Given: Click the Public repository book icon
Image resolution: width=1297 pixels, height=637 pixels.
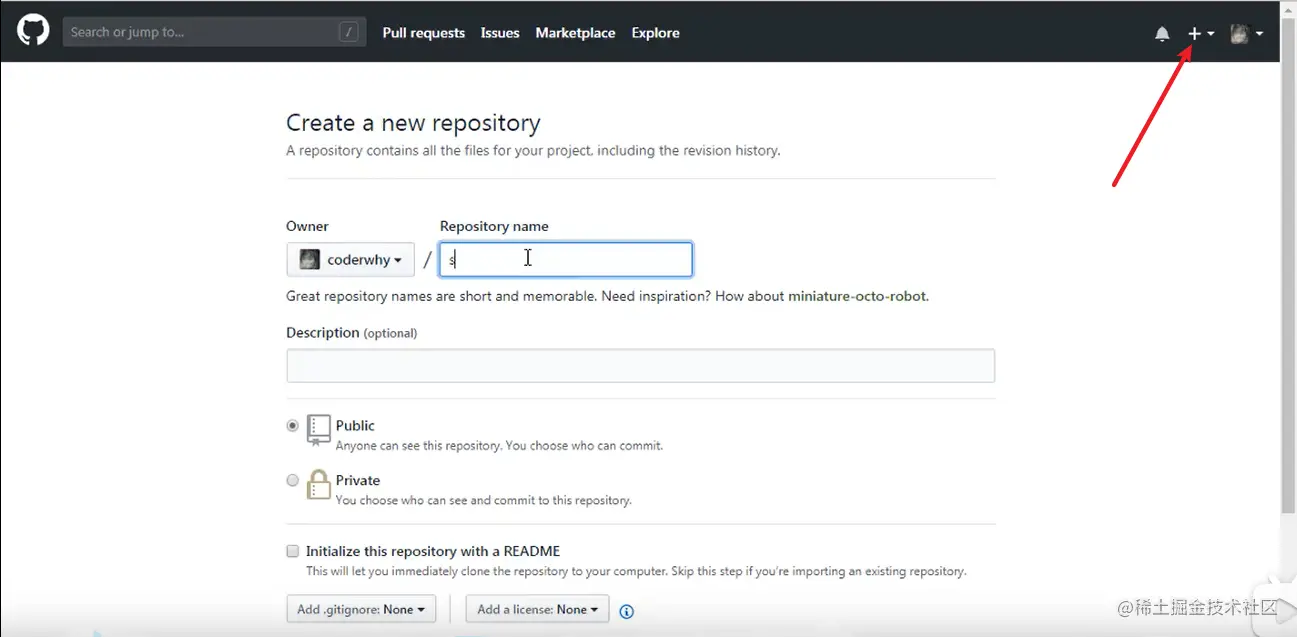Looking at the screenshot, I should pos(319,429).
